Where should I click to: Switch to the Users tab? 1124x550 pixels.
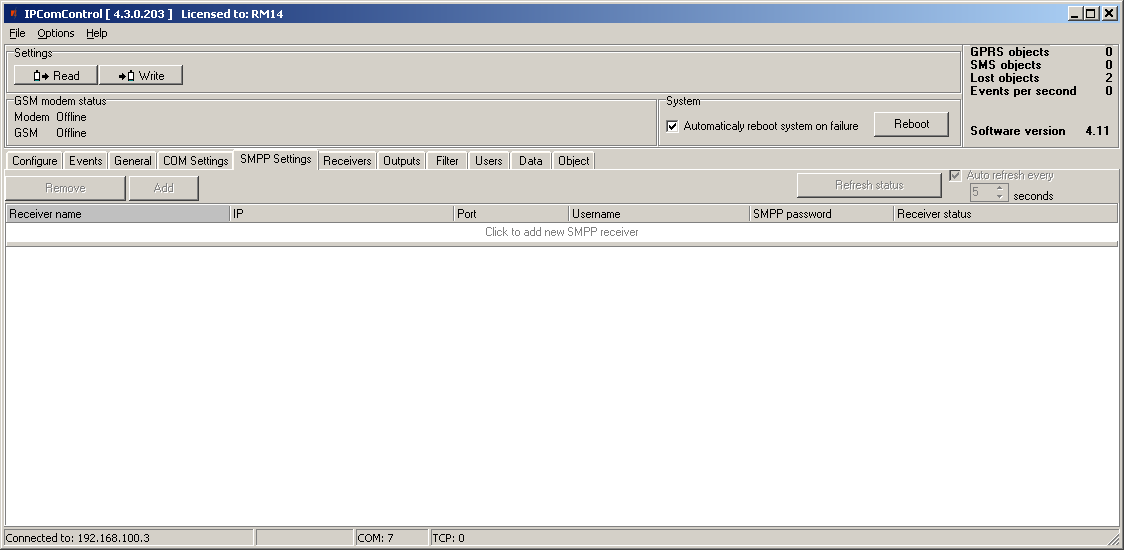click(x=489, y=161)
